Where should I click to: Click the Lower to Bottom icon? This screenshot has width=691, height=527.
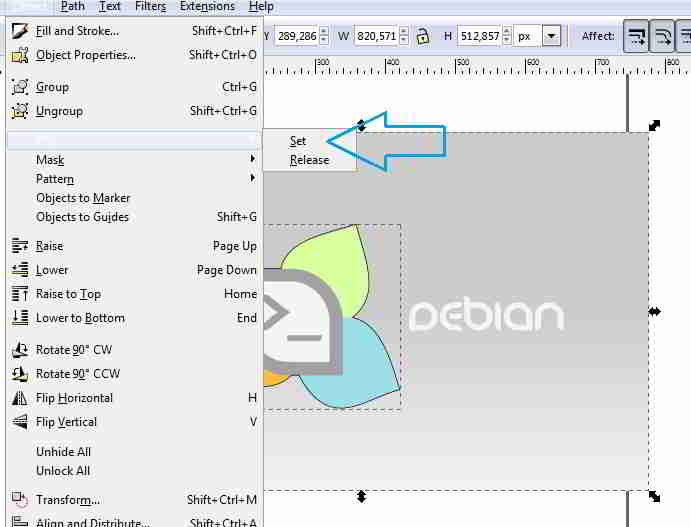coord(19,318)
